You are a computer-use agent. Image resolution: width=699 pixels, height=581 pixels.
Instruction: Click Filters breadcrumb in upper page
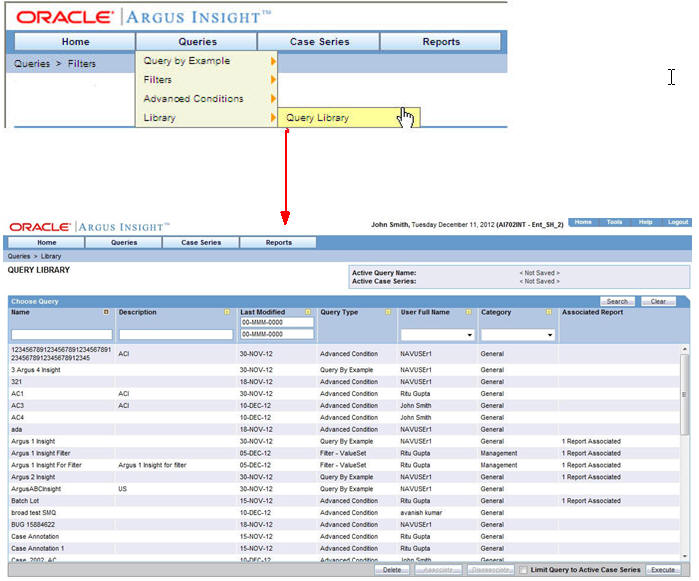click(82, 64)
